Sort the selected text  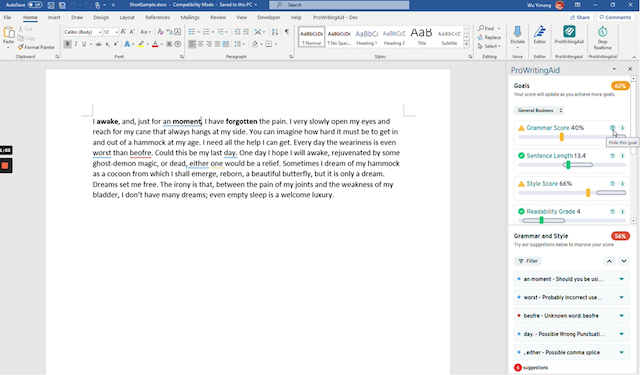(275, 32)
